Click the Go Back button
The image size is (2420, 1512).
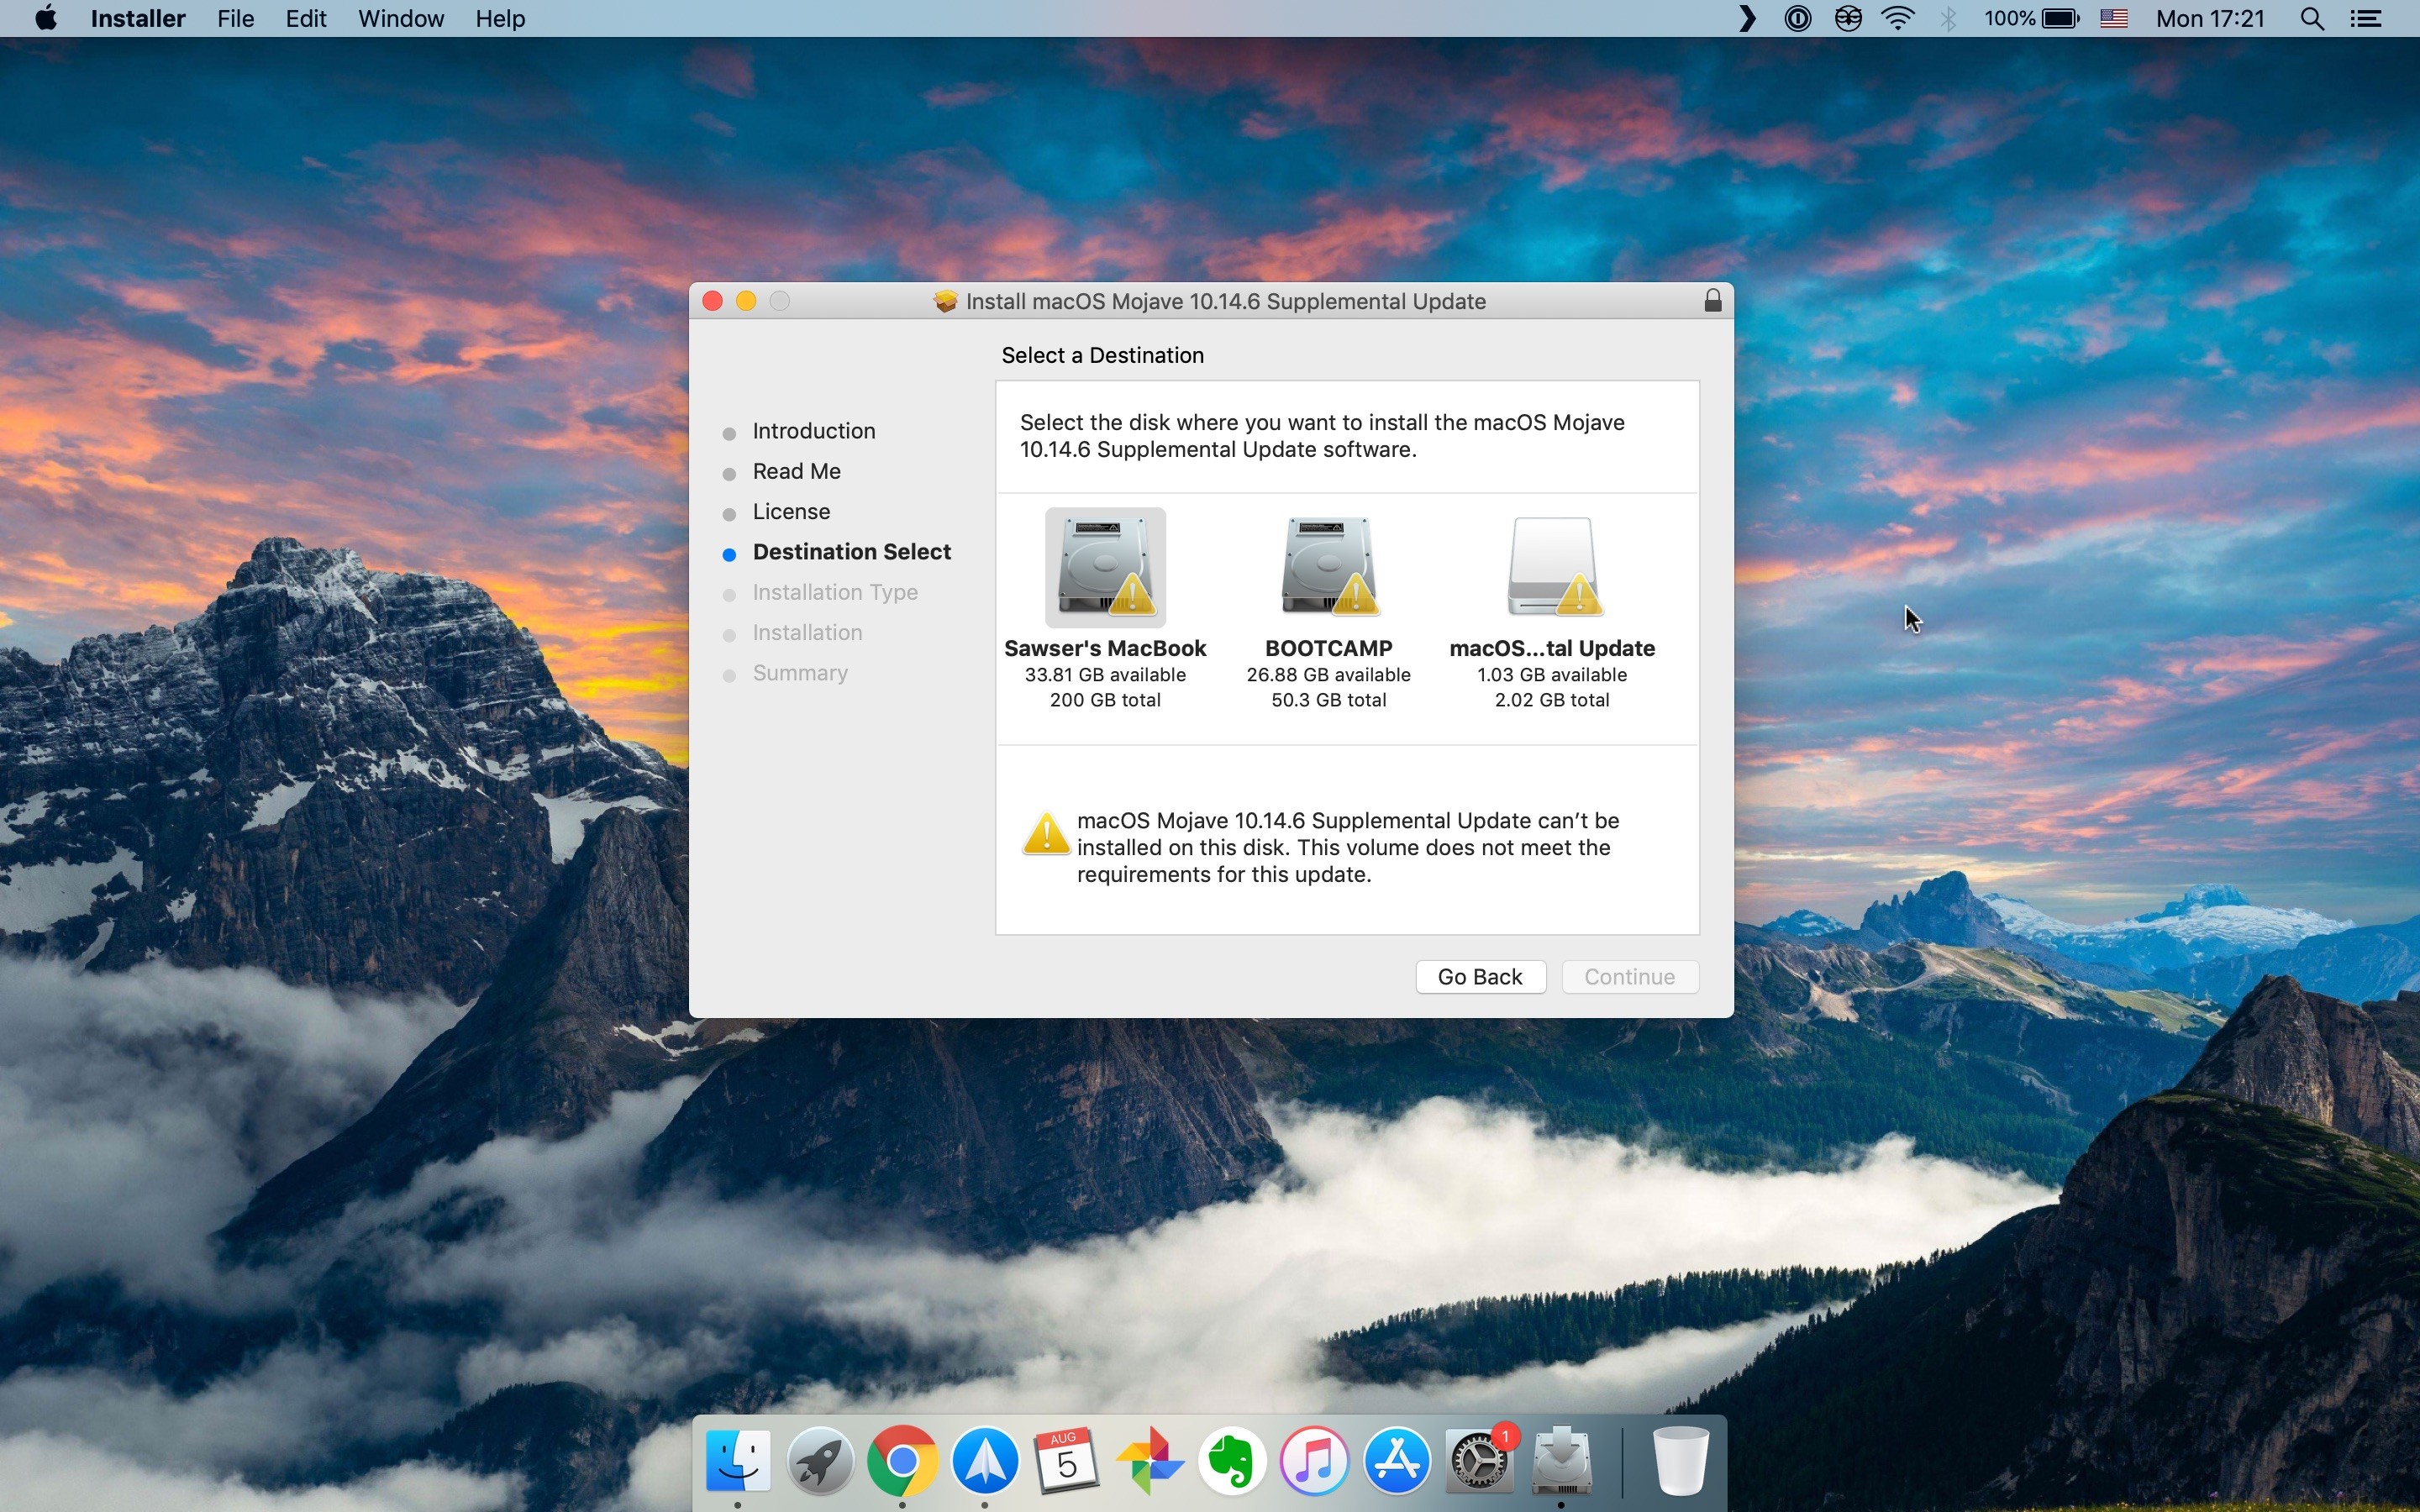[1479, 977]
